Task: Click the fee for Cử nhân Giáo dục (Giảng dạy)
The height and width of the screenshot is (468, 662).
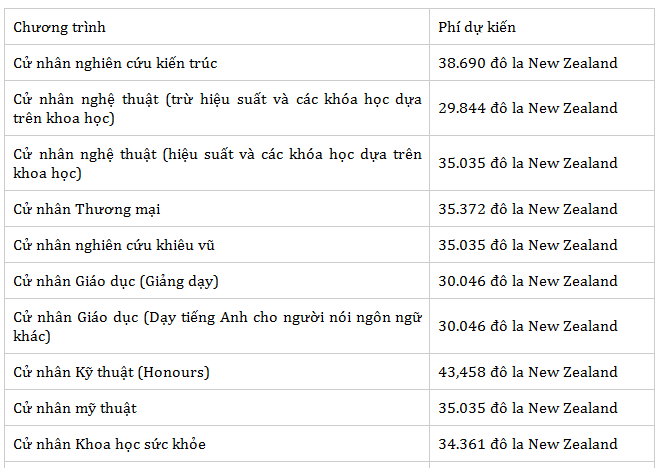Action: tap(527, 281)
